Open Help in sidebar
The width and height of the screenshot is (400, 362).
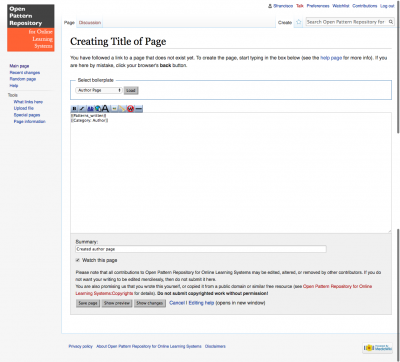[x=14, y=86]
